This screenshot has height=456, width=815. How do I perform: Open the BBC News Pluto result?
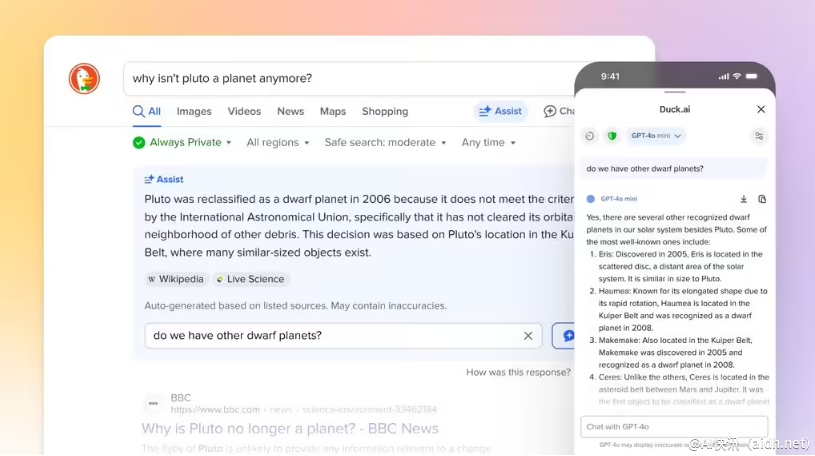(290, 428)
